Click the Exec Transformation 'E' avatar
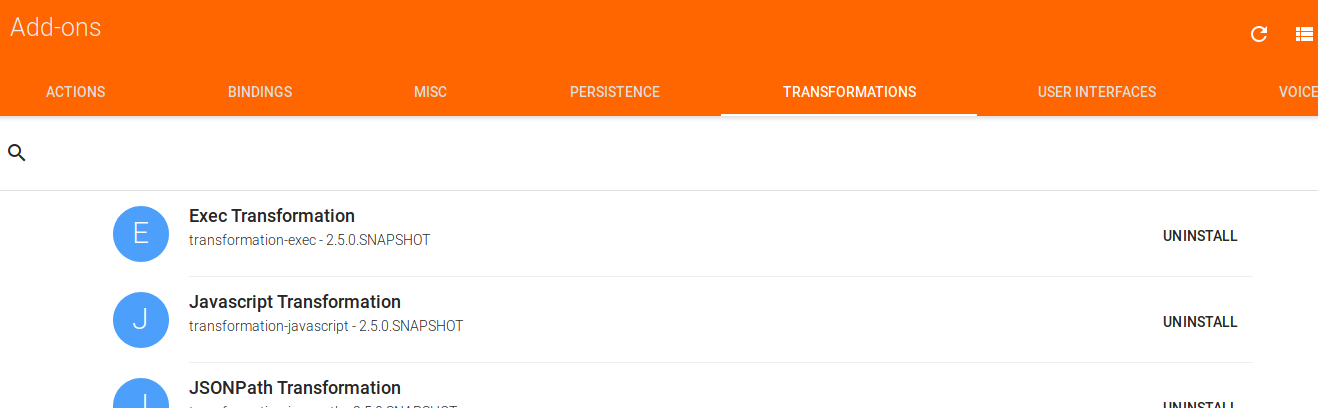 coord(141,234)
